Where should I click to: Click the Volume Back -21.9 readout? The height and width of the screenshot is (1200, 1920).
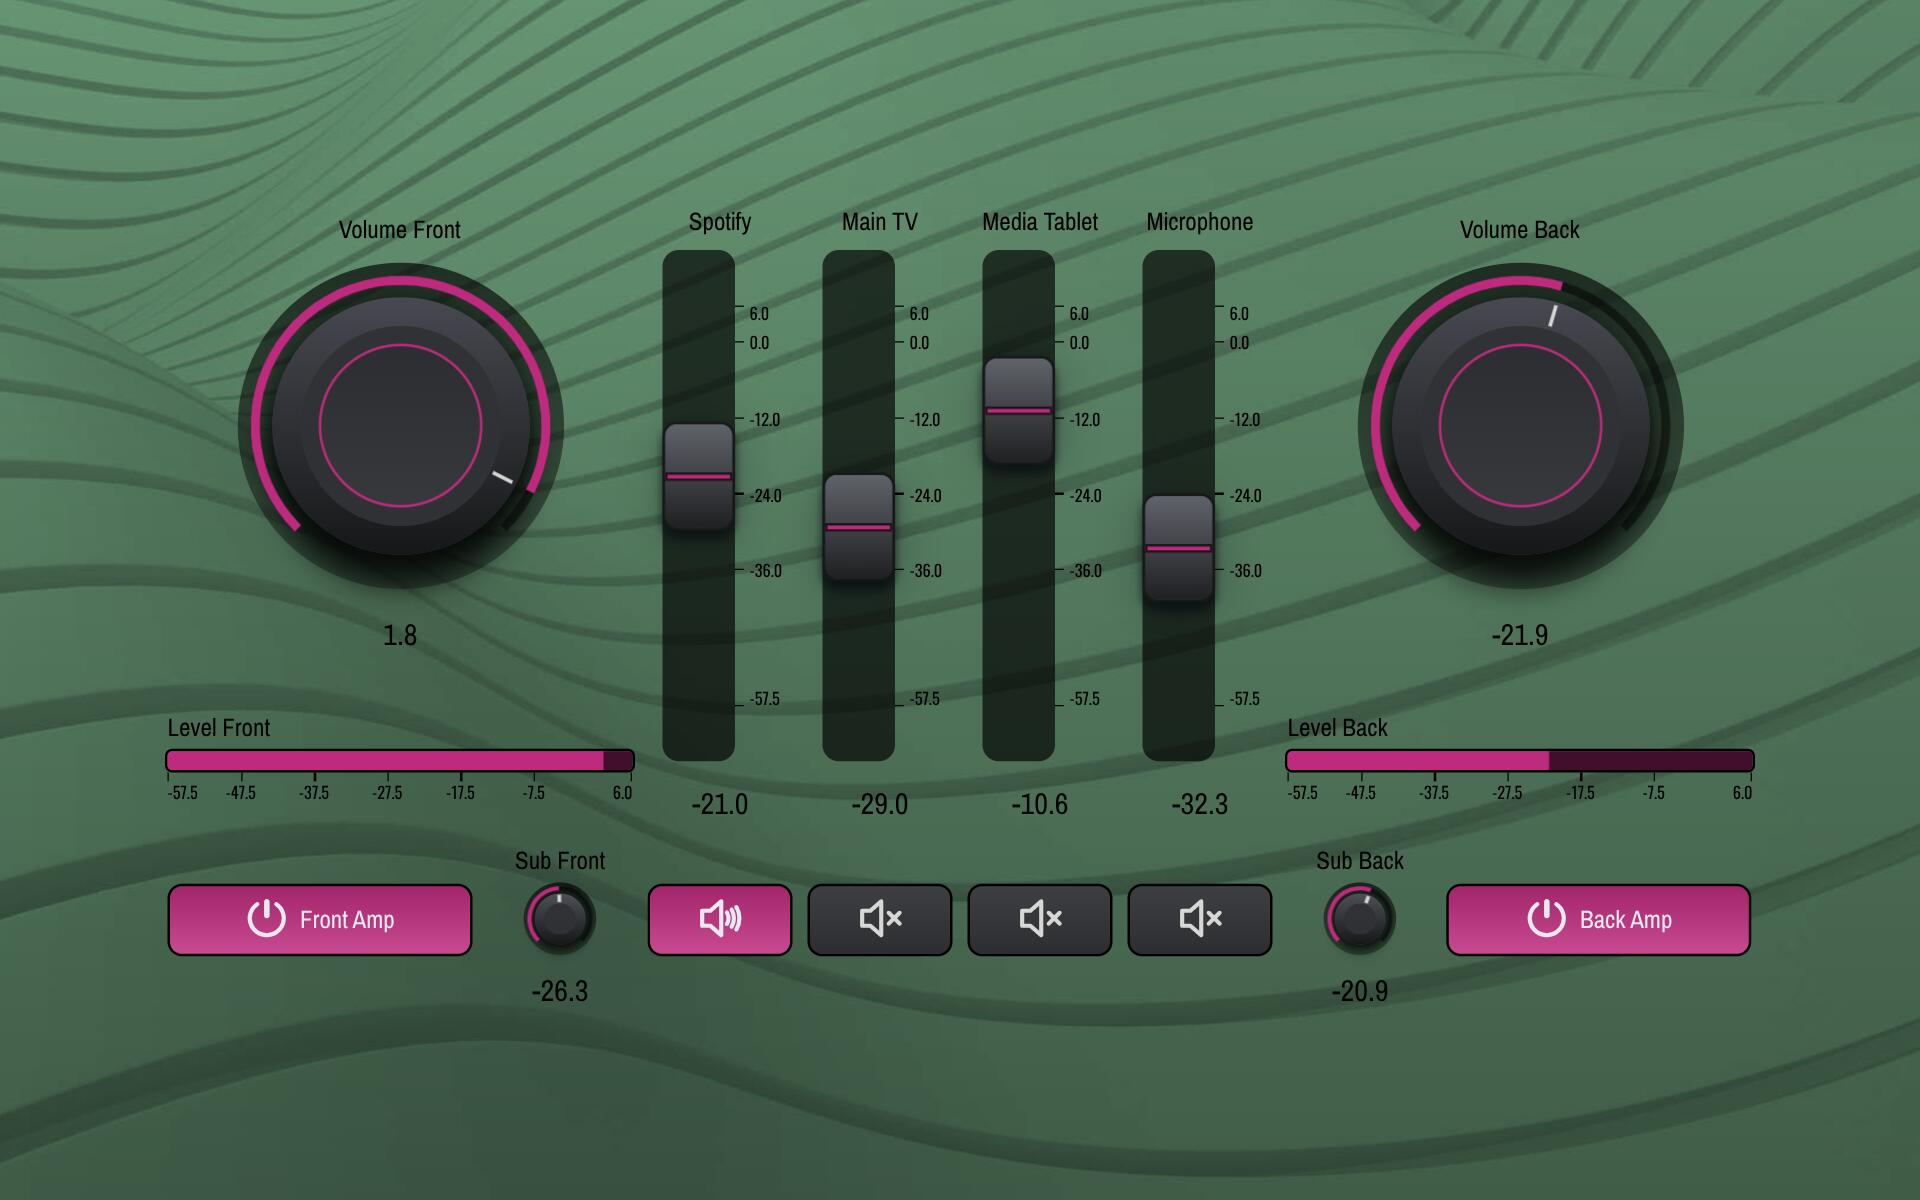click(x=1520, y=635)
